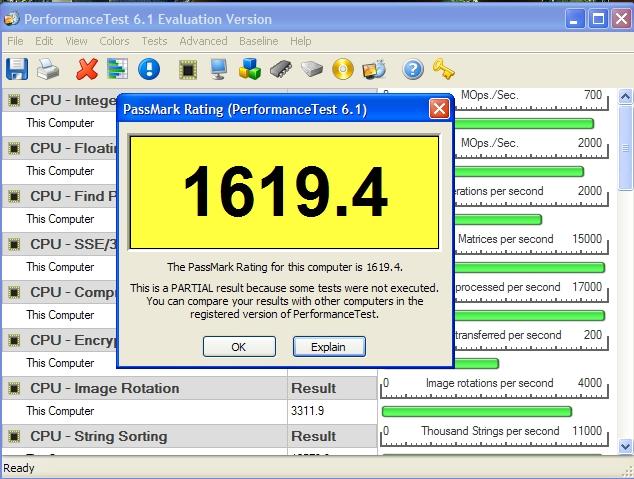This screenshot has height=479, width=634.
Task: Run memory tests RAM chip icon
Action: [281, 69]
